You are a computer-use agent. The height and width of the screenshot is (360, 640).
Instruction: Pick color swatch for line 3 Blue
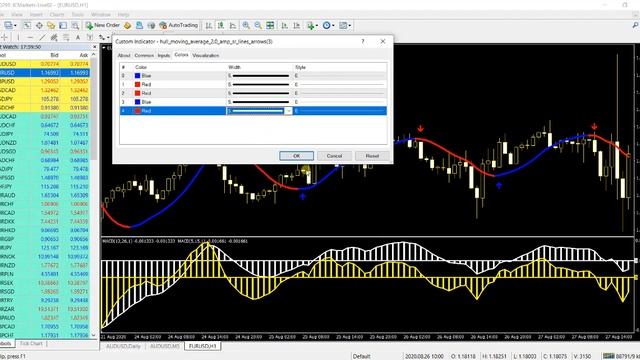pos(138,102)
